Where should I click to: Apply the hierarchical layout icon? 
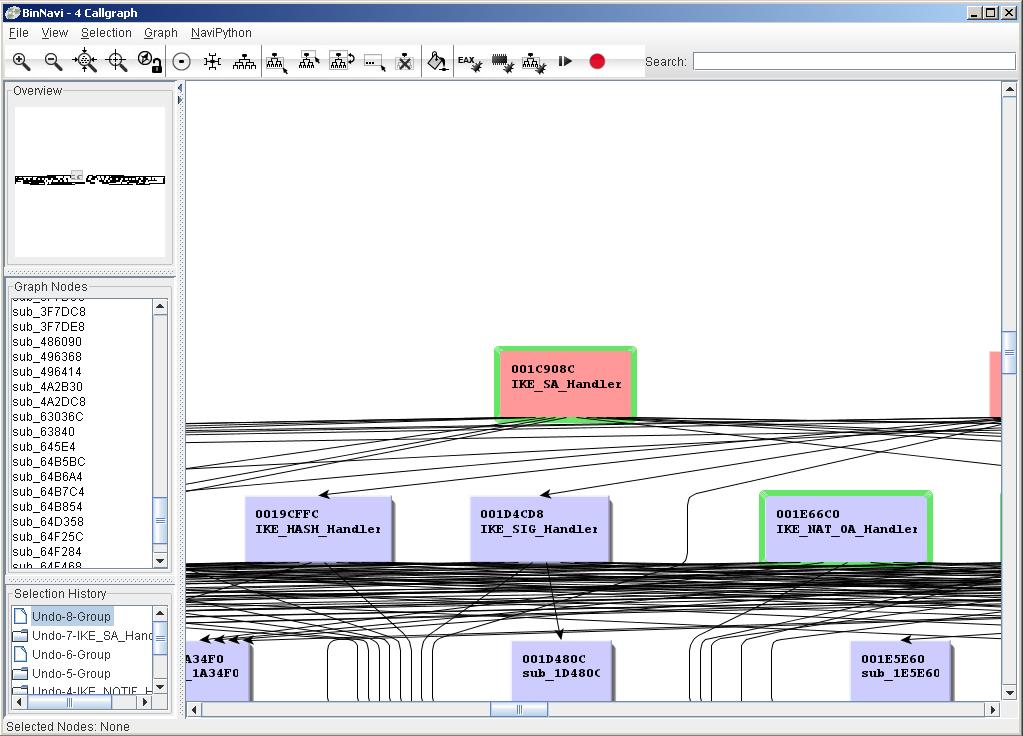(x=245, y=62)
